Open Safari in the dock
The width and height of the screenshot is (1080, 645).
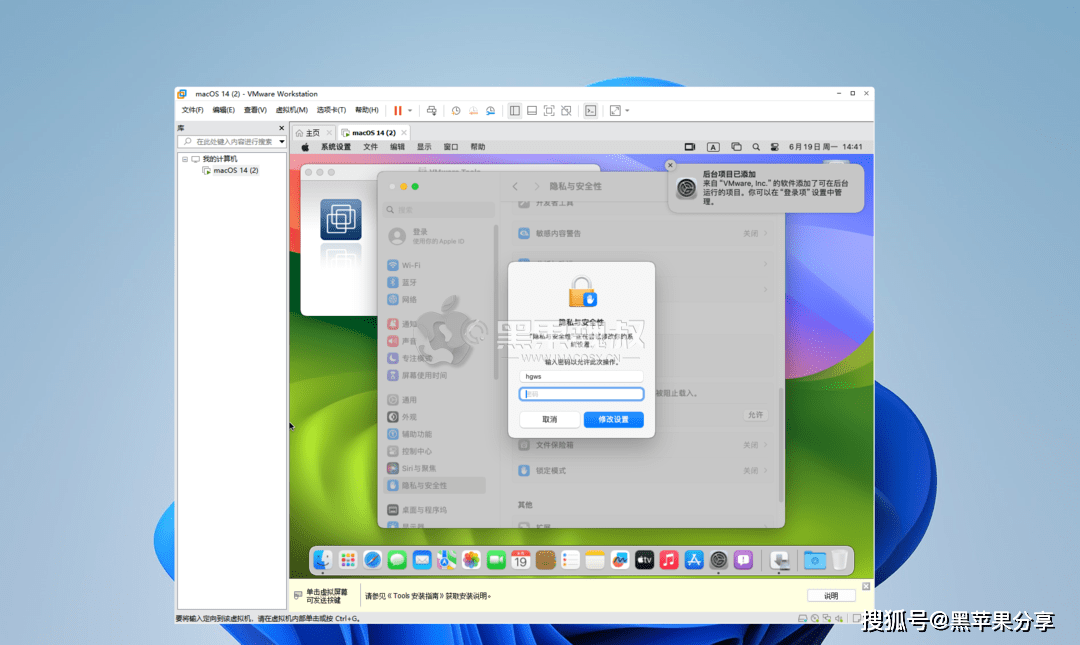(373, 560)
